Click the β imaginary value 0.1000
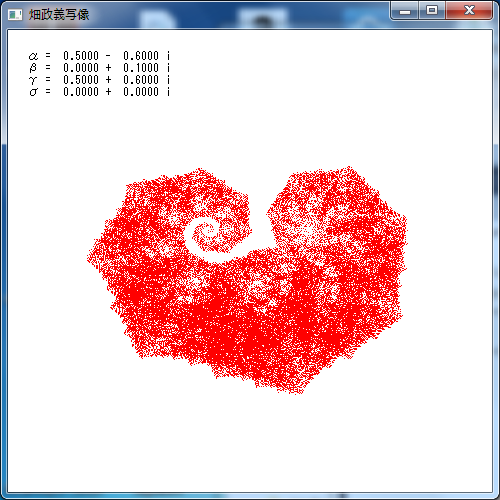Viewport: 500px width, 500px height. pos(141,68)
